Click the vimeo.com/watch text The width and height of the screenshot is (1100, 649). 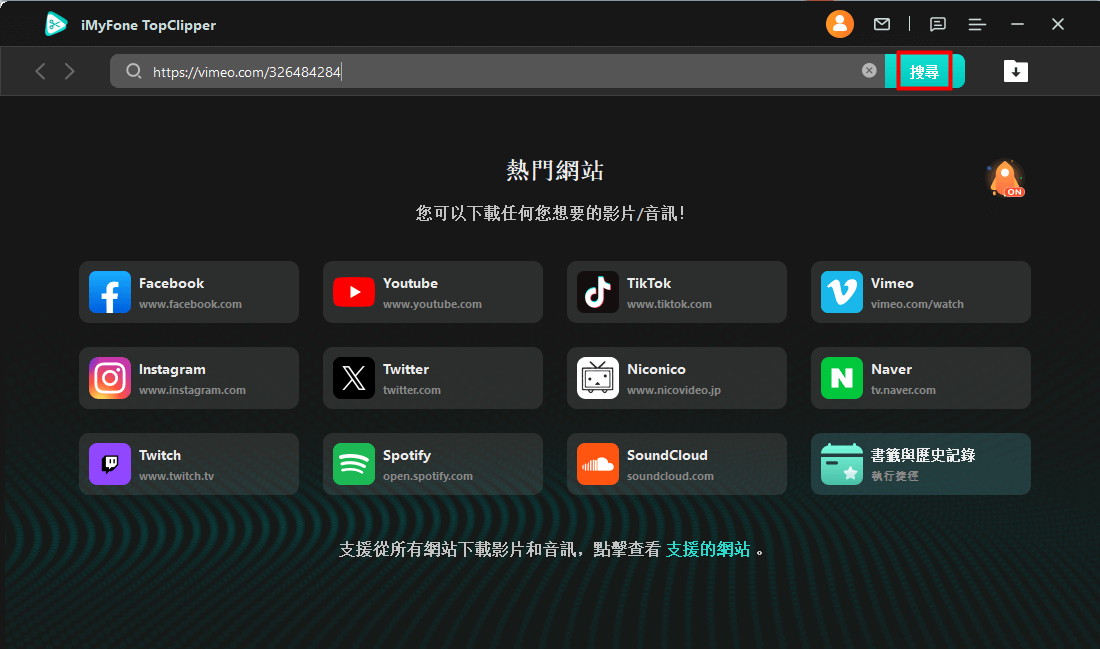coord(917,305)
